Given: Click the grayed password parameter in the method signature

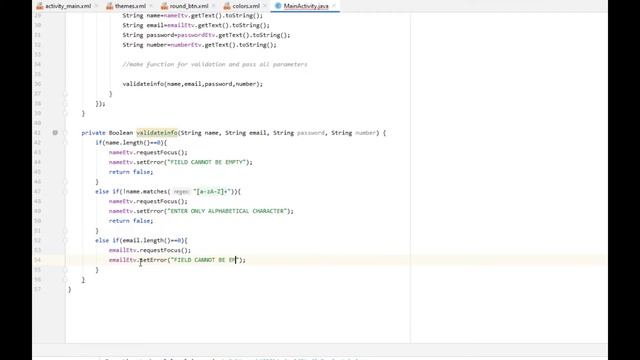Looking at the screenshot, I should click(x=311, y=133).
